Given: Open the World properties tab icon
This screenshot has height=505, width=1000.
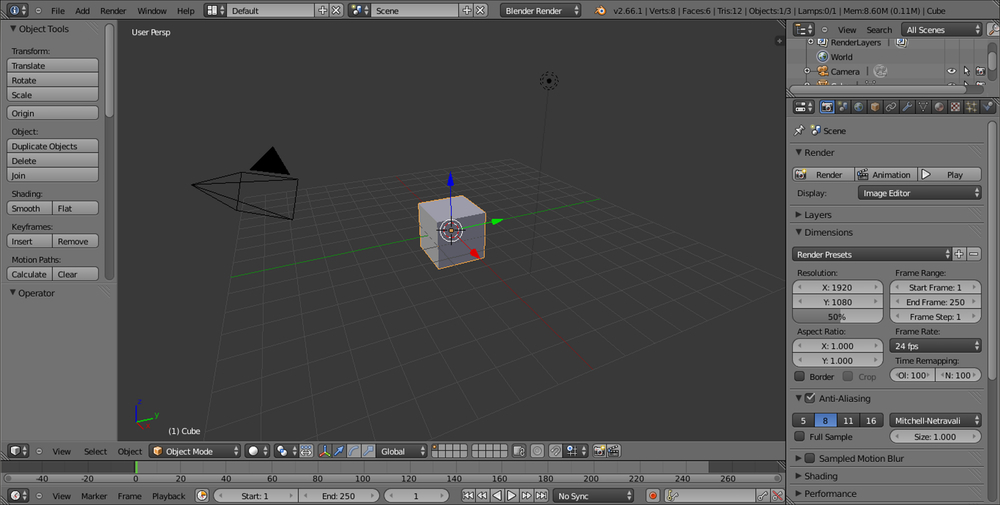Looking at the screenshot, I should [859, 107].
